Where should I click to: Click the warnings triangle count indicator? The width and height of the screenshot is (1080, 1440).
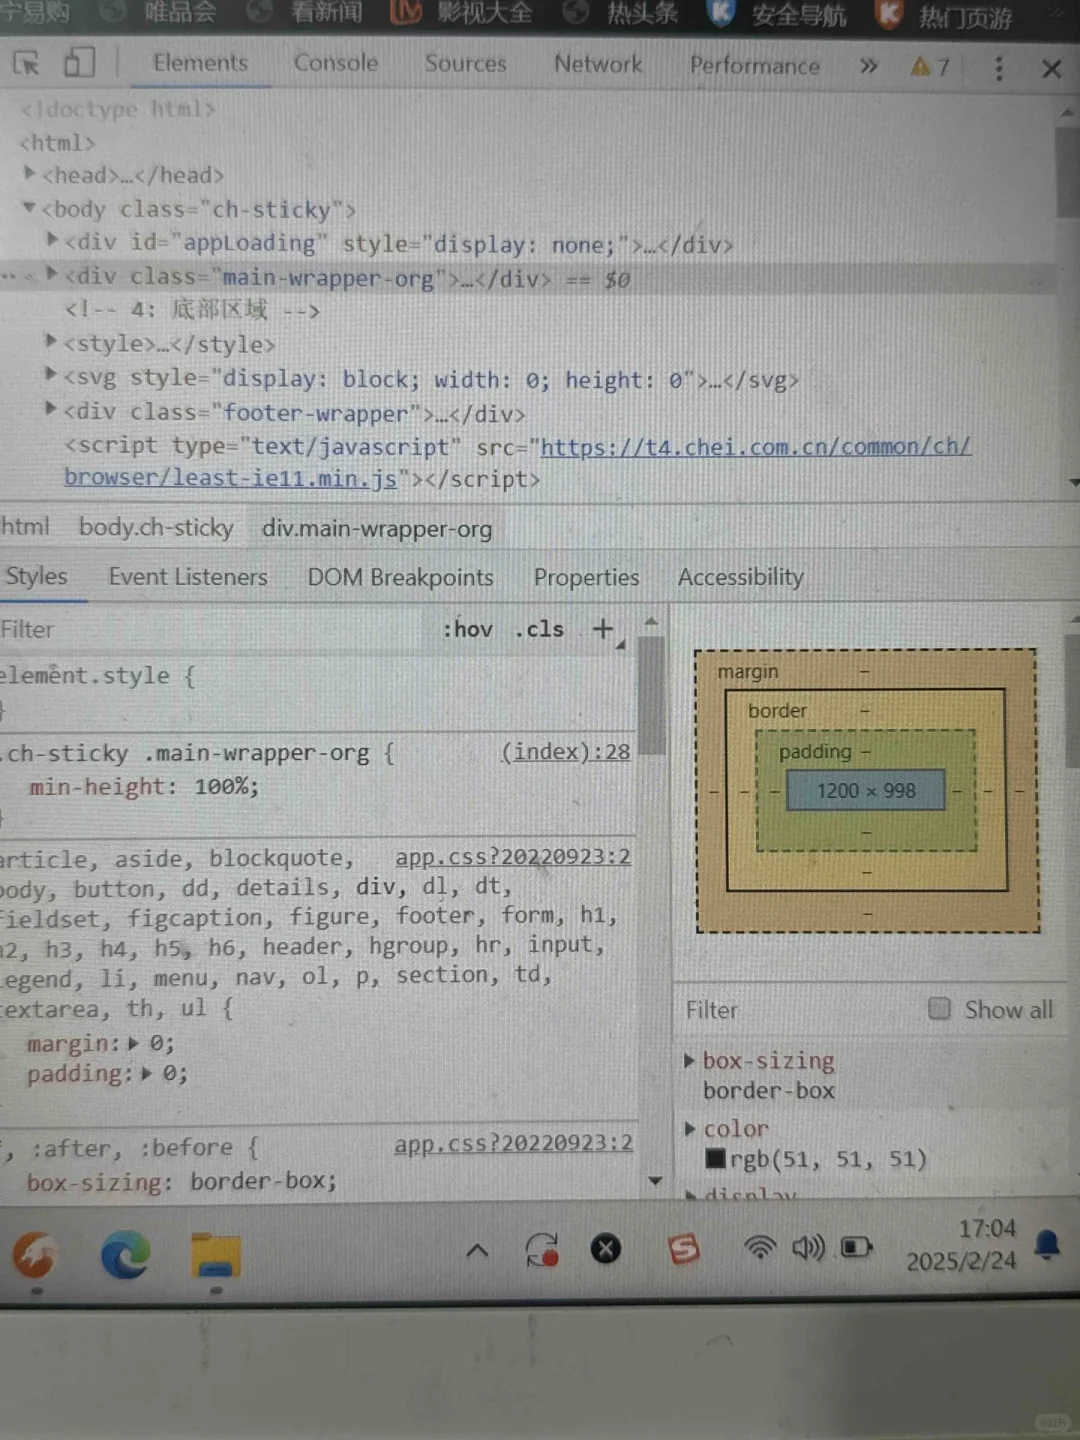[x=930, y=67]
